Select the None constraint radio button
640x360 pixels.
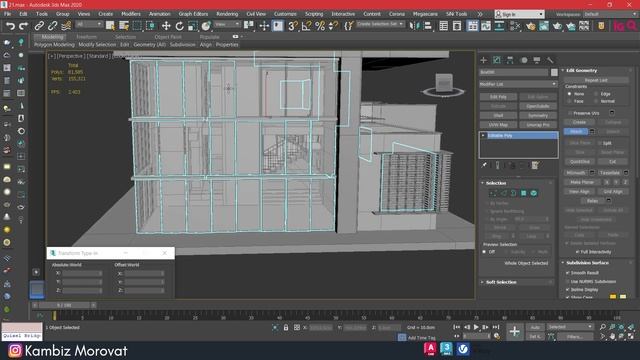coord(569,94)
